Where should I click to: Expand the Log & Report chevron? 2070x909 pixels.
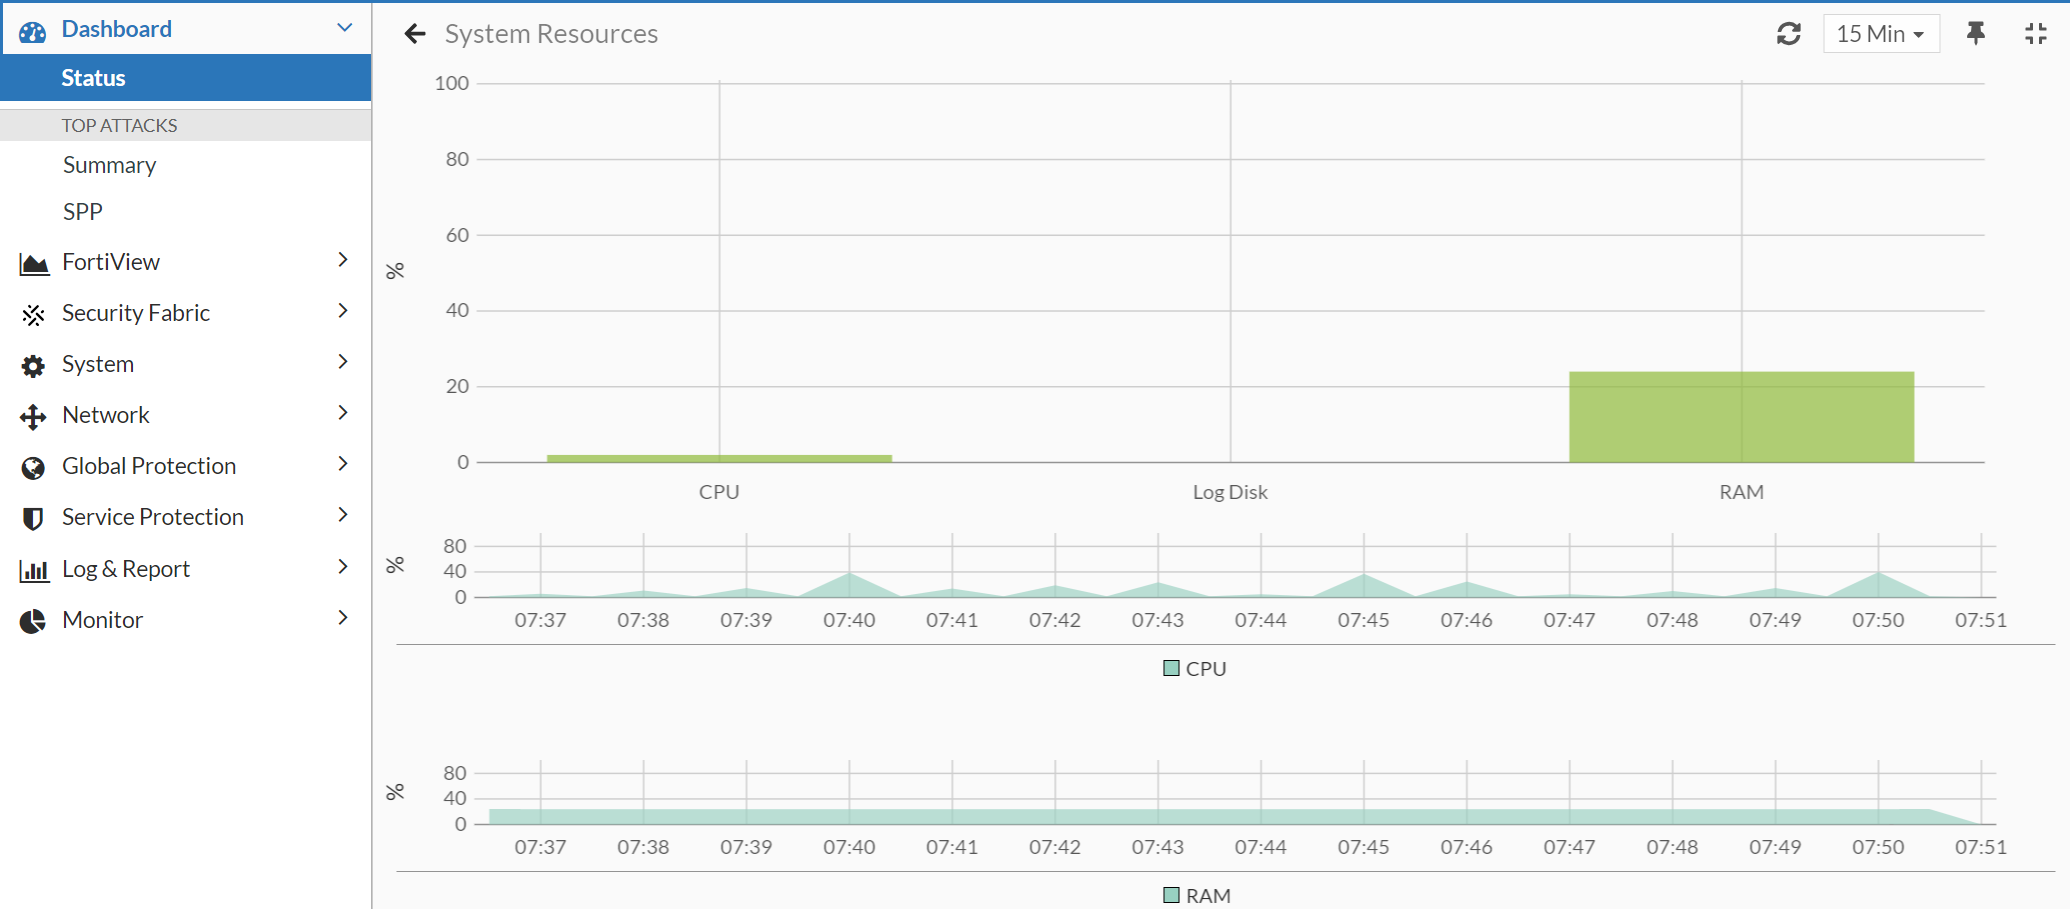343,567
